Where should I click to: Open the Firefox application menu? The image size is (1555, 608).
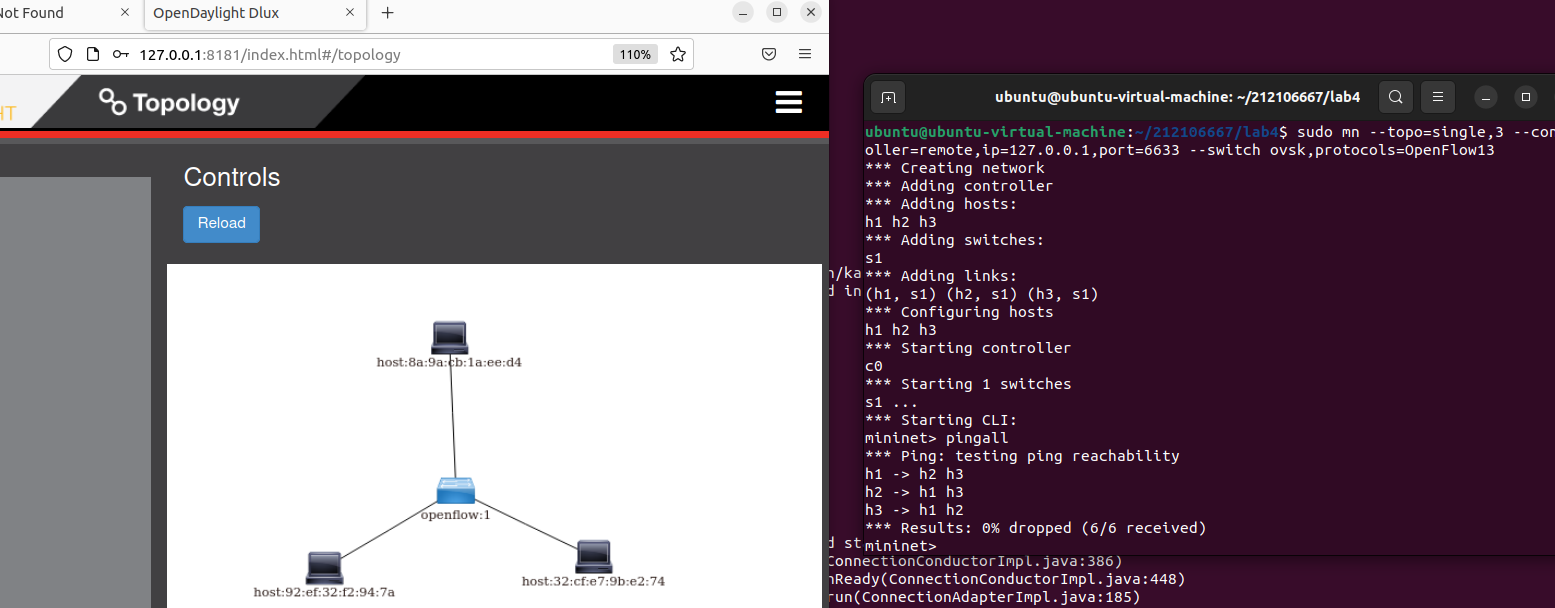click(805, 54)
